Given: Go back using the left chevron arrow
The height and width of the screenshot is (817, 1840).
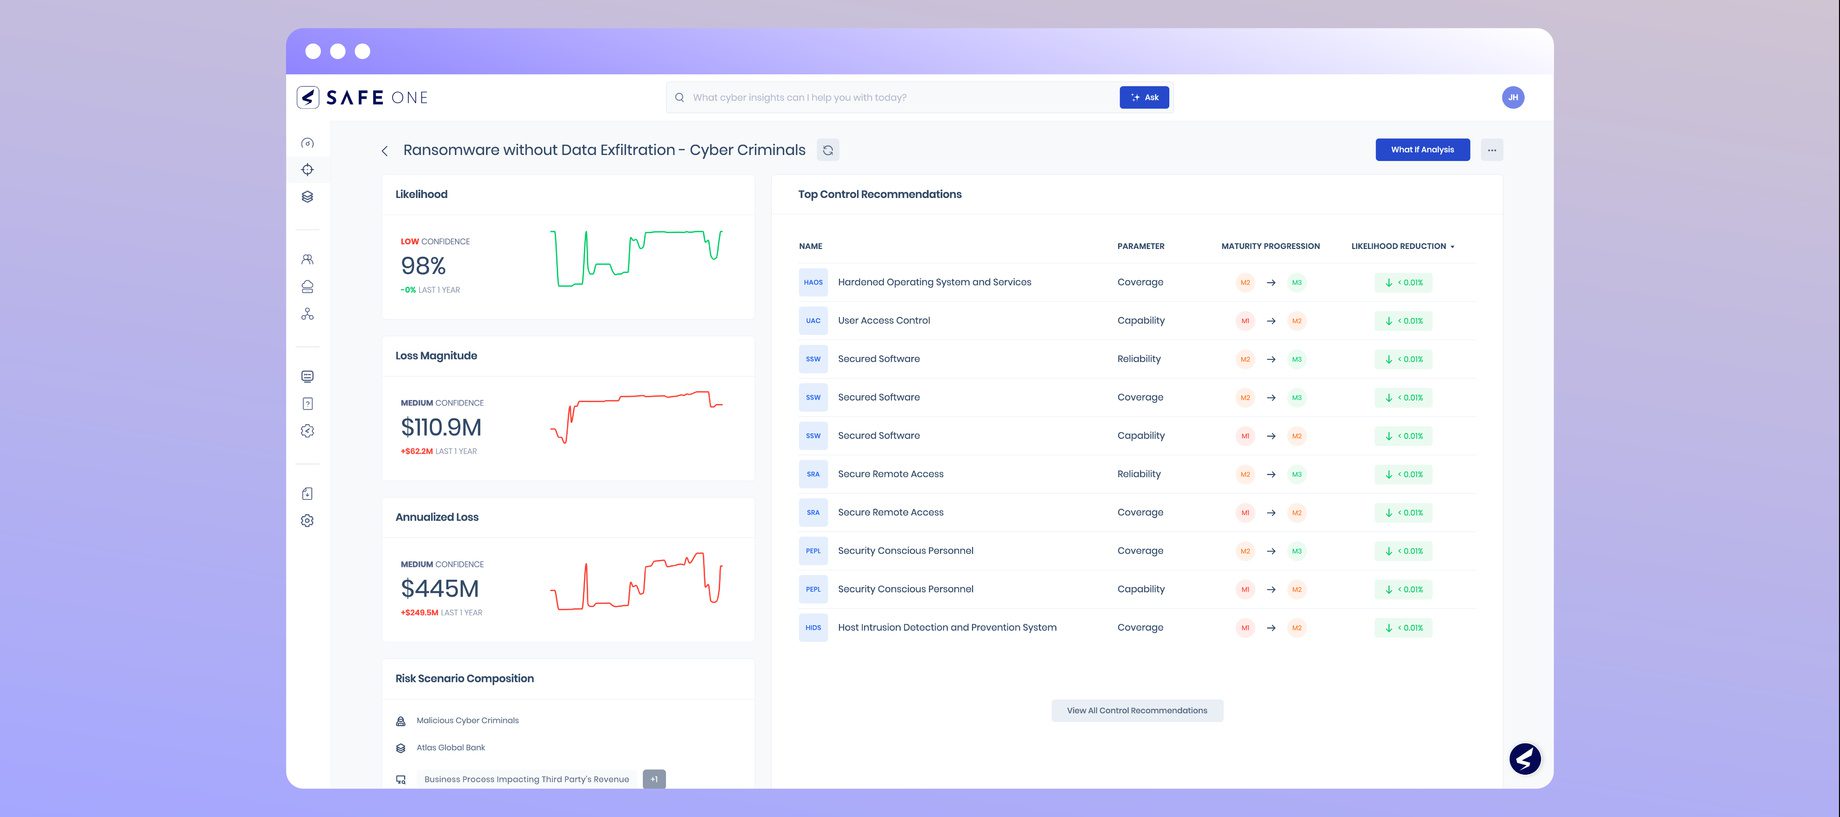Looking at the screenshot, I should click(x=384, y=151).
